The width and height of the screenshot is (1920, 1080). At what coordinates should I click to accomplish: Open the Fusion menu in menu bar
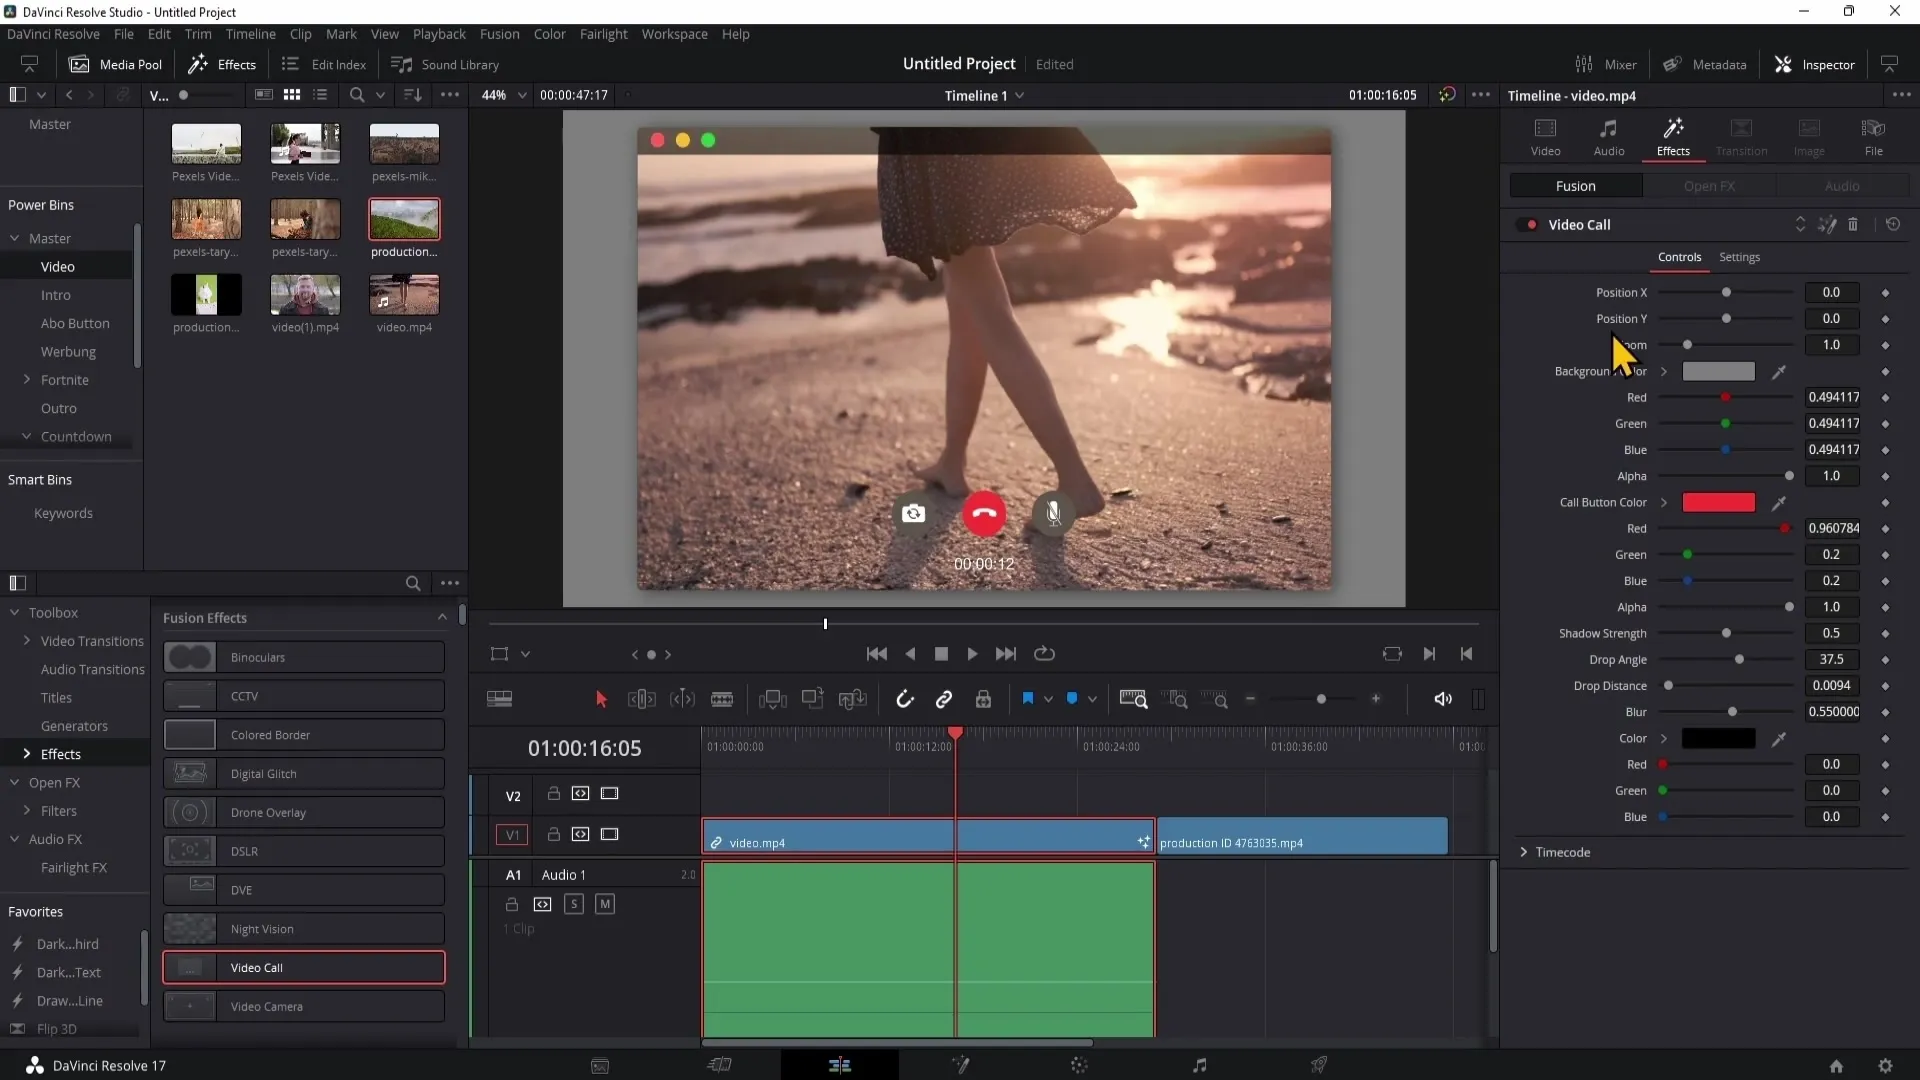(500, 33)
